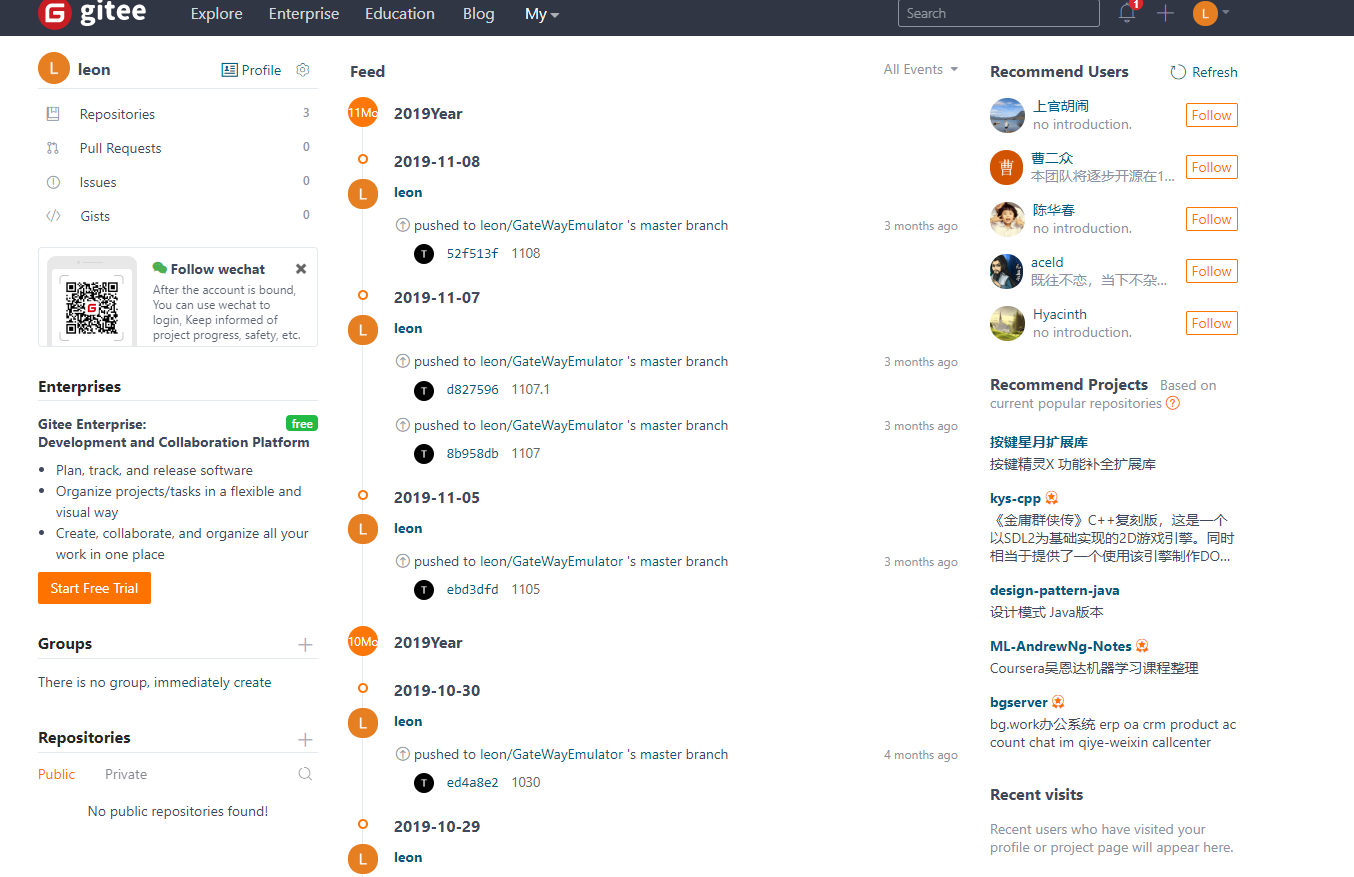
Task: Click the aceld user avatar
Action: coord(1007,271)
